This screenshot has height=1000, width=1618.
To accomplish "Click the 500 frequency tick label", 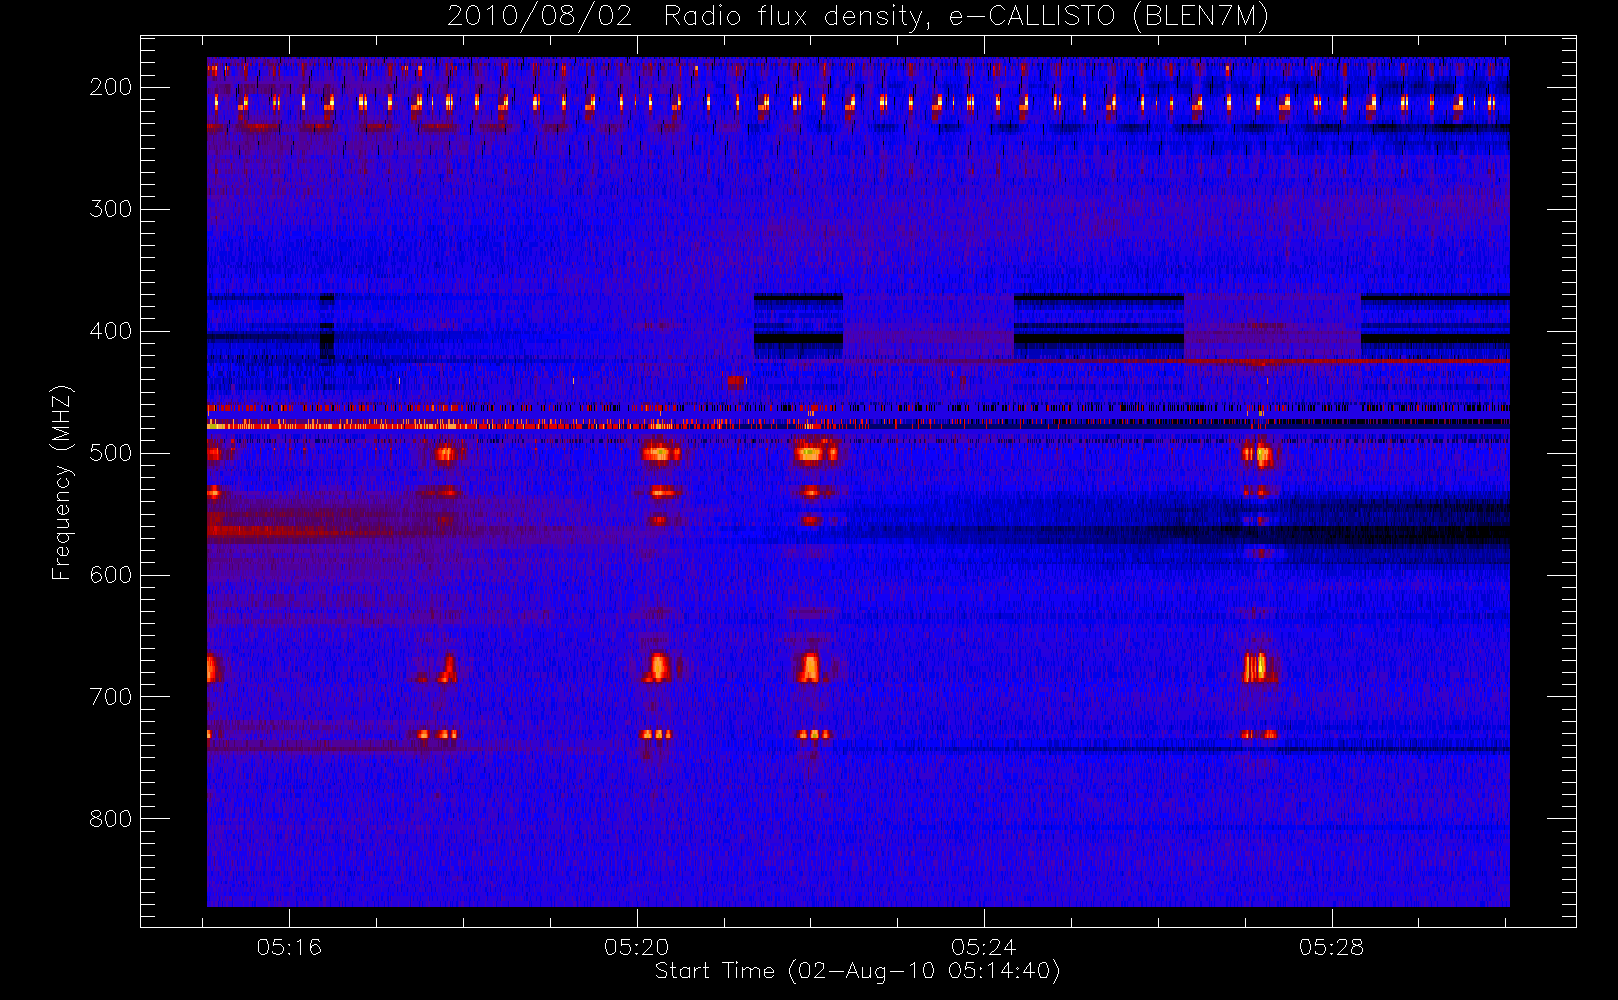I will click(x=111, y=453).
